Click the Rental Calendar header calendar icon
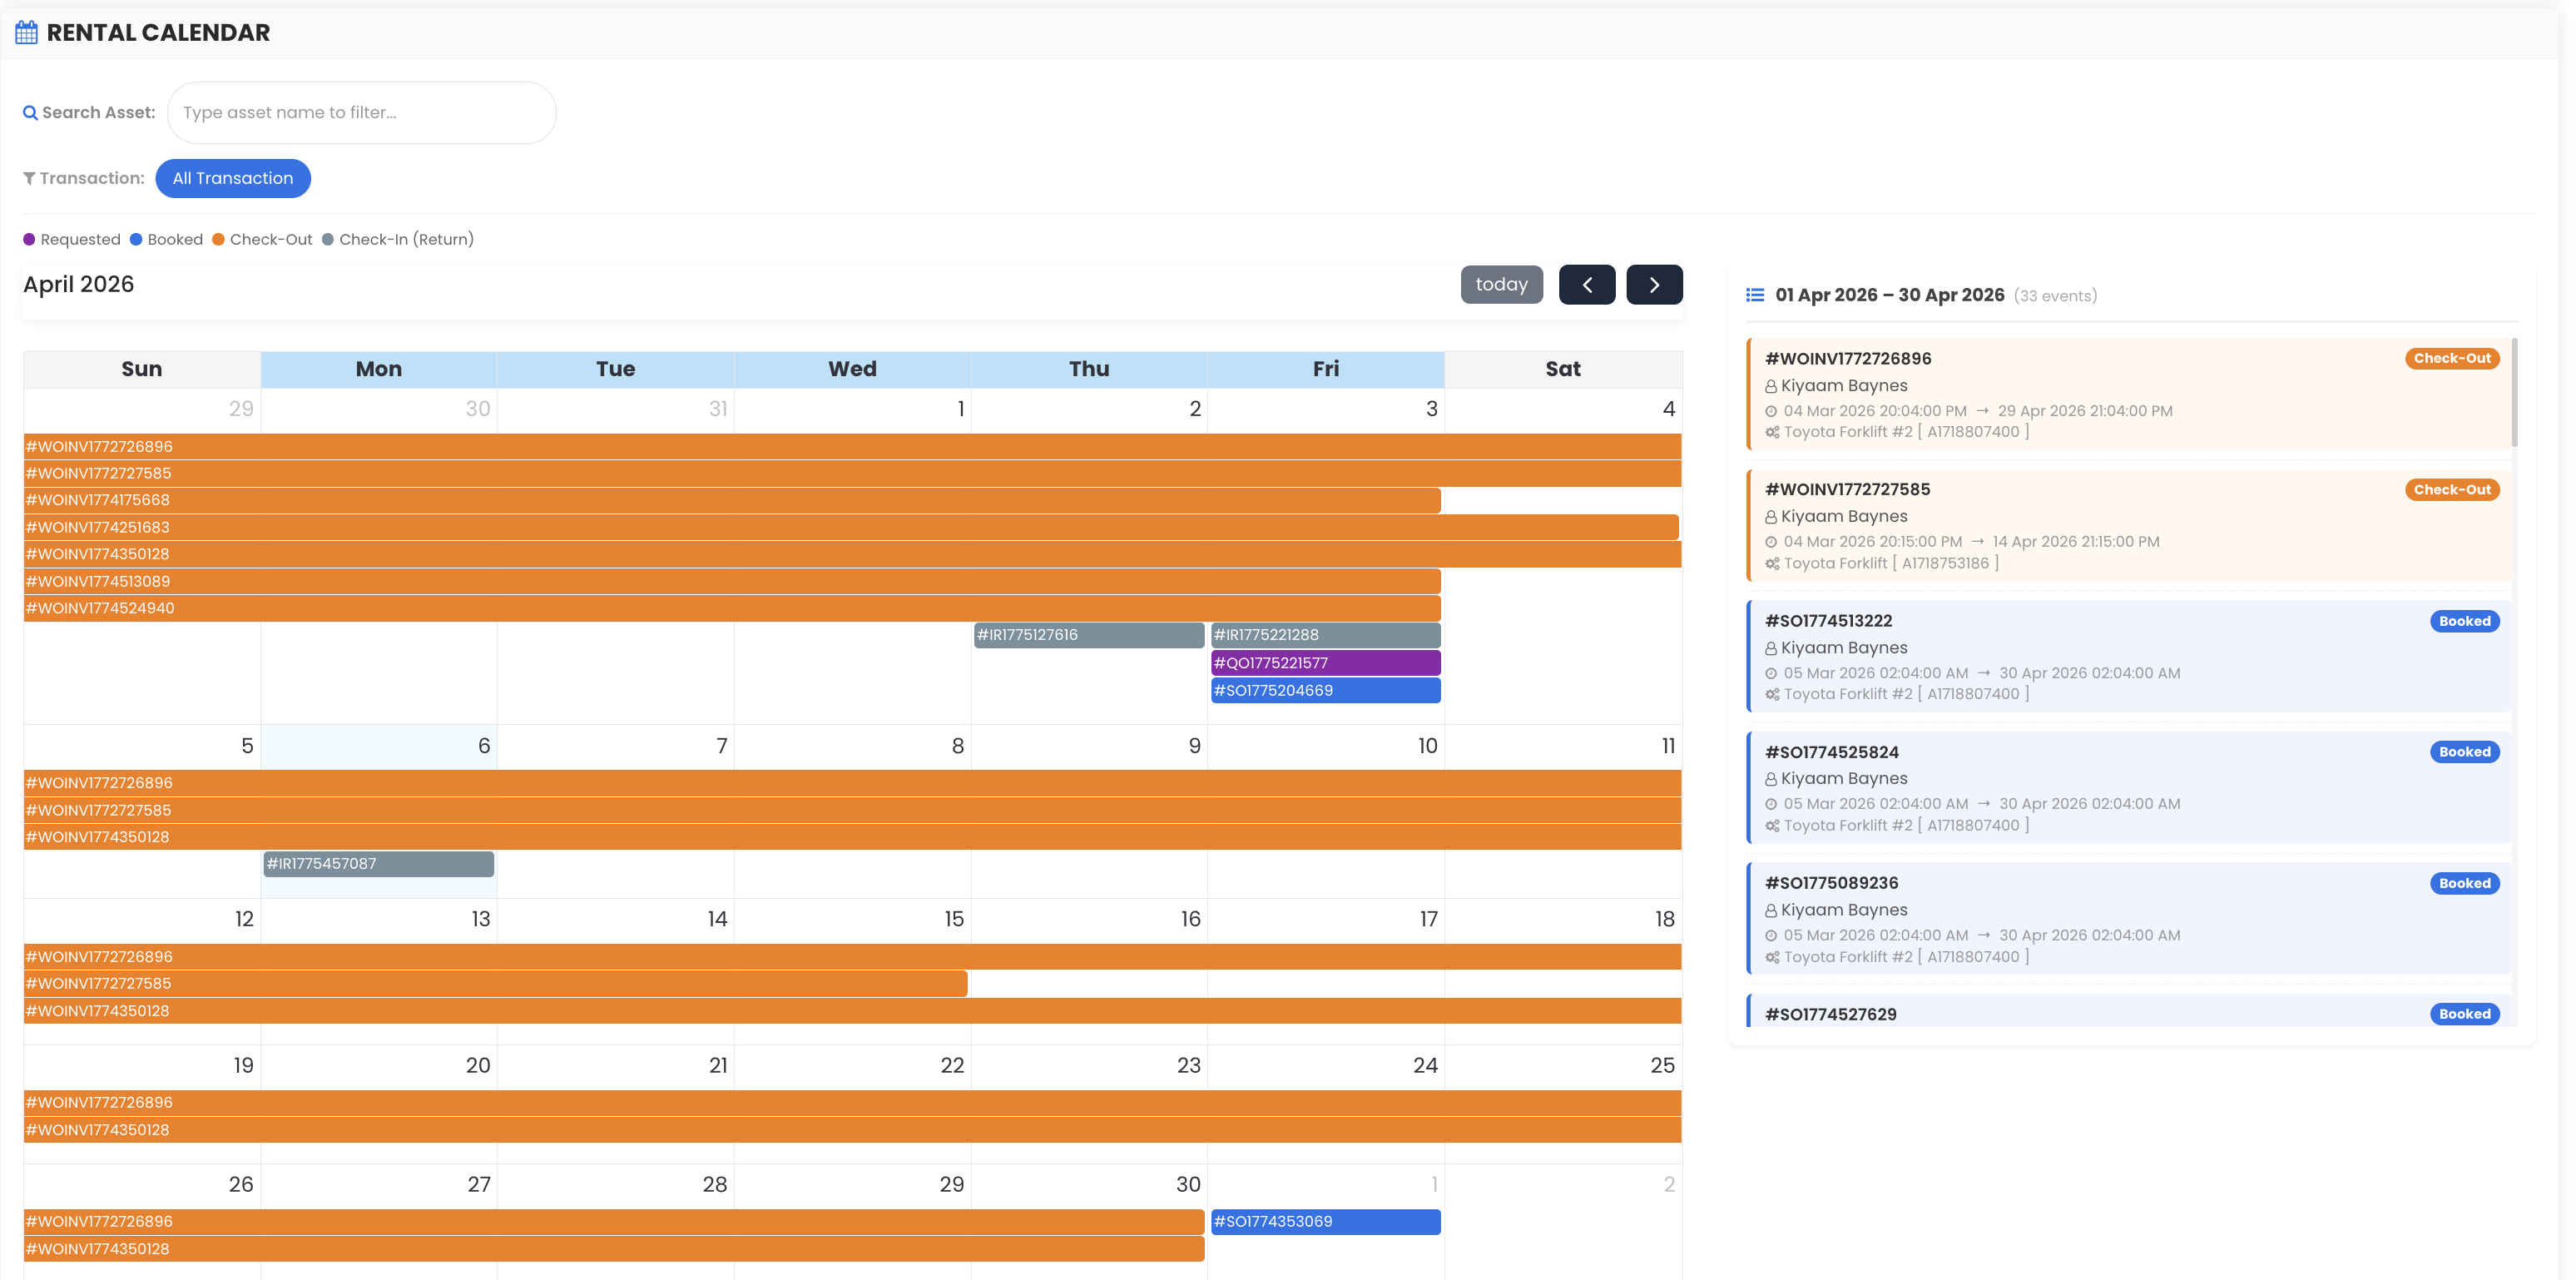 tap(27, 33)
